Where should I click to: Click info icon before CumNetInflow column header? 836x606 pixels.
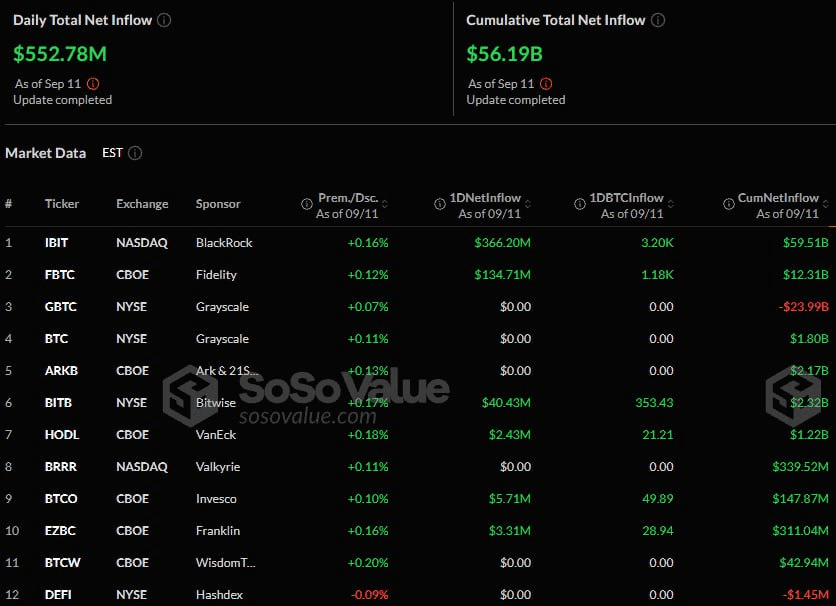point(728,204)
